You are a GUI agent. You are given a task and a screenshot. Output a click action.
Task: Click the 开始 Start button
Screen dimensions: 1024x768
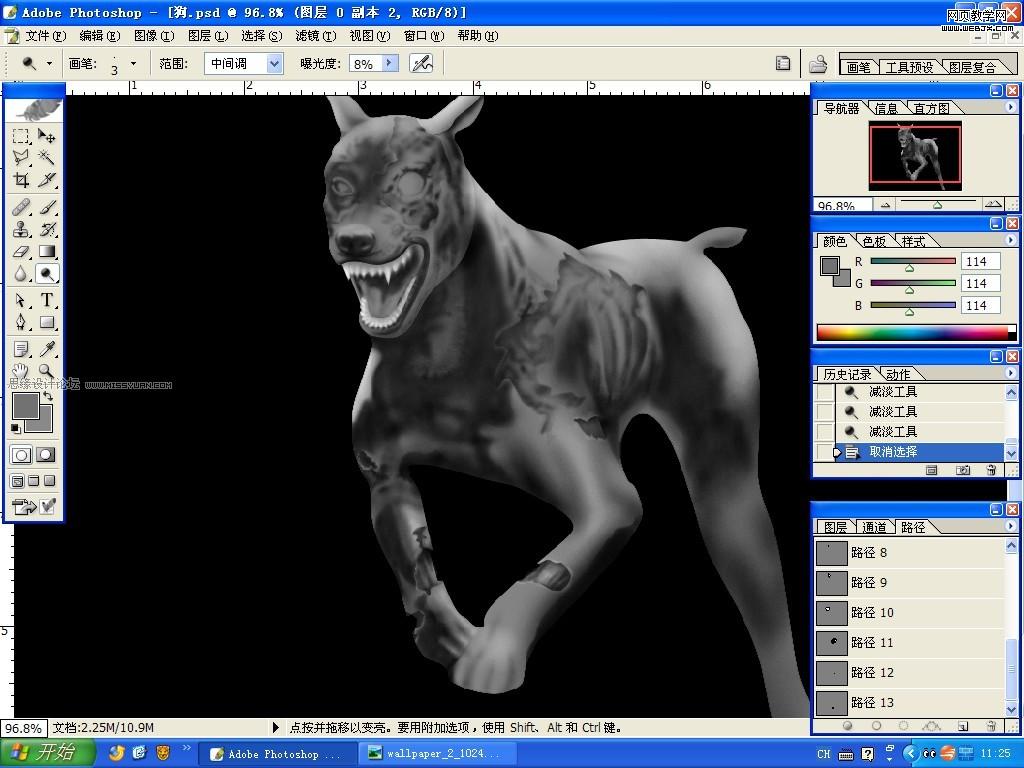click(47, 753)
